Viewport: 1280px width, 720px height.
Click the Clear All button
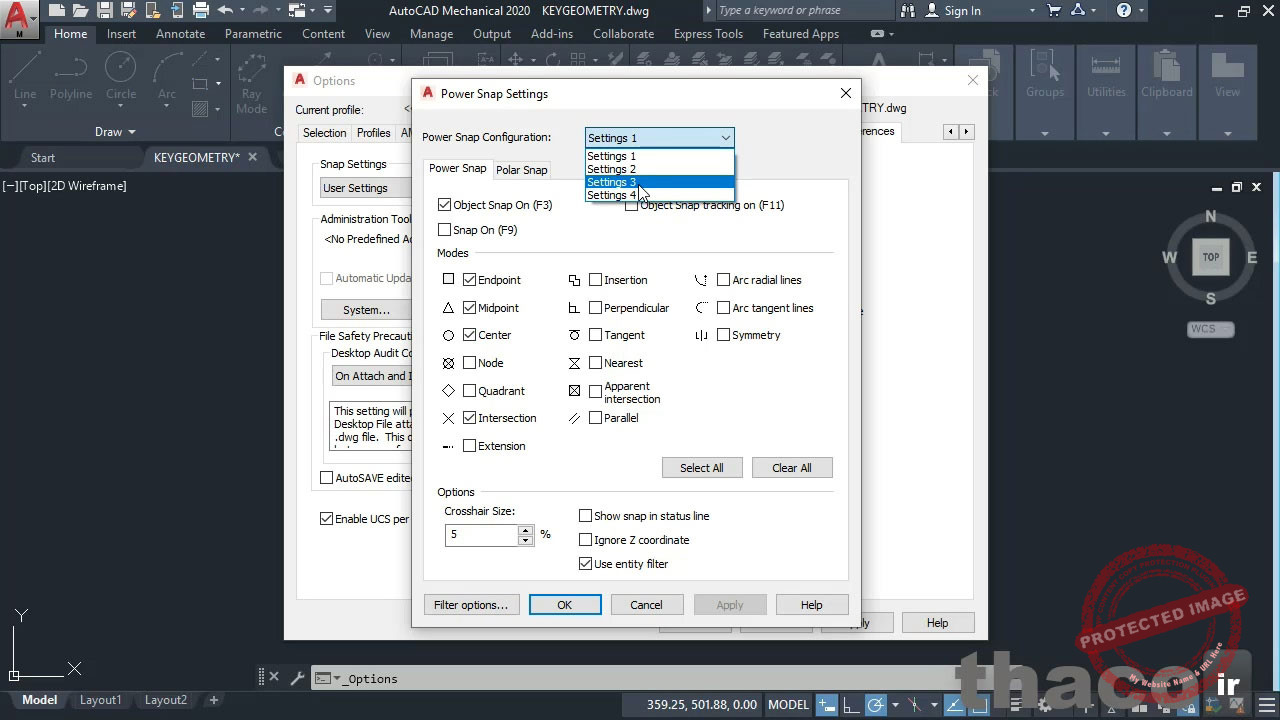(792, 468)
